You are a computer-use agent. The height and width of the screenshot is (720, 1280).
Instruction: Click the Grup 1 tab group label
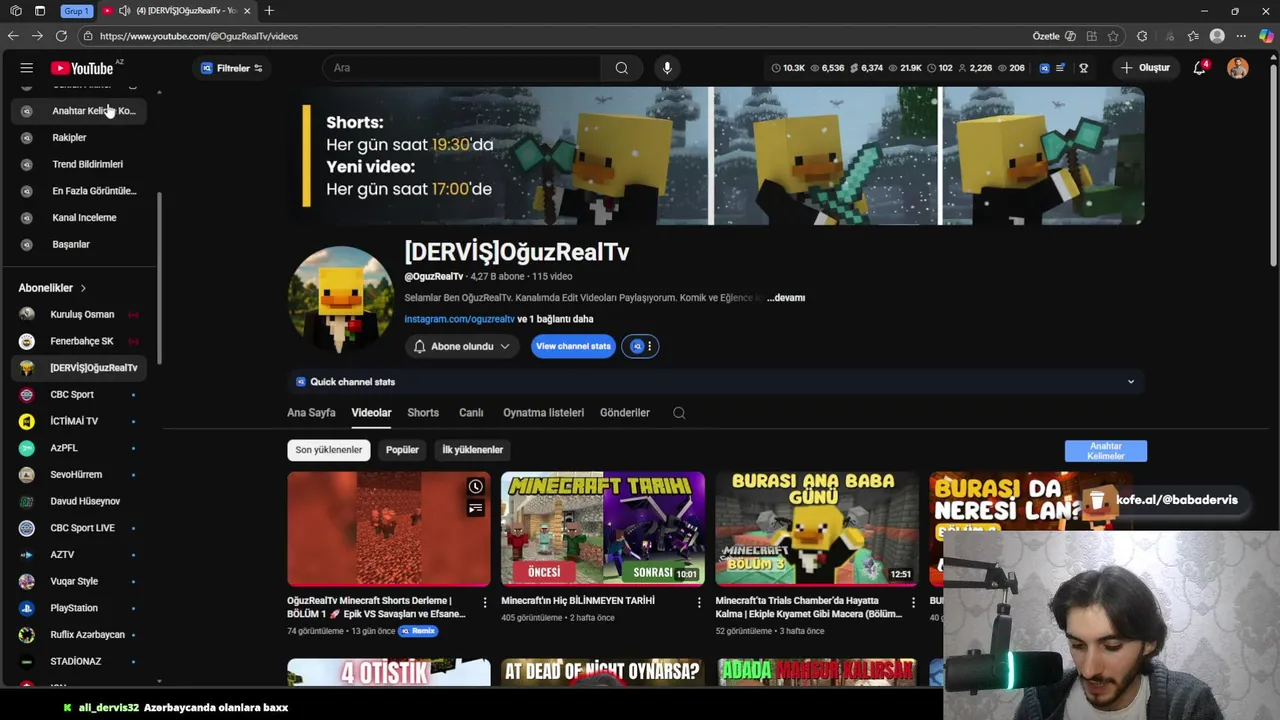pos(76,11)
